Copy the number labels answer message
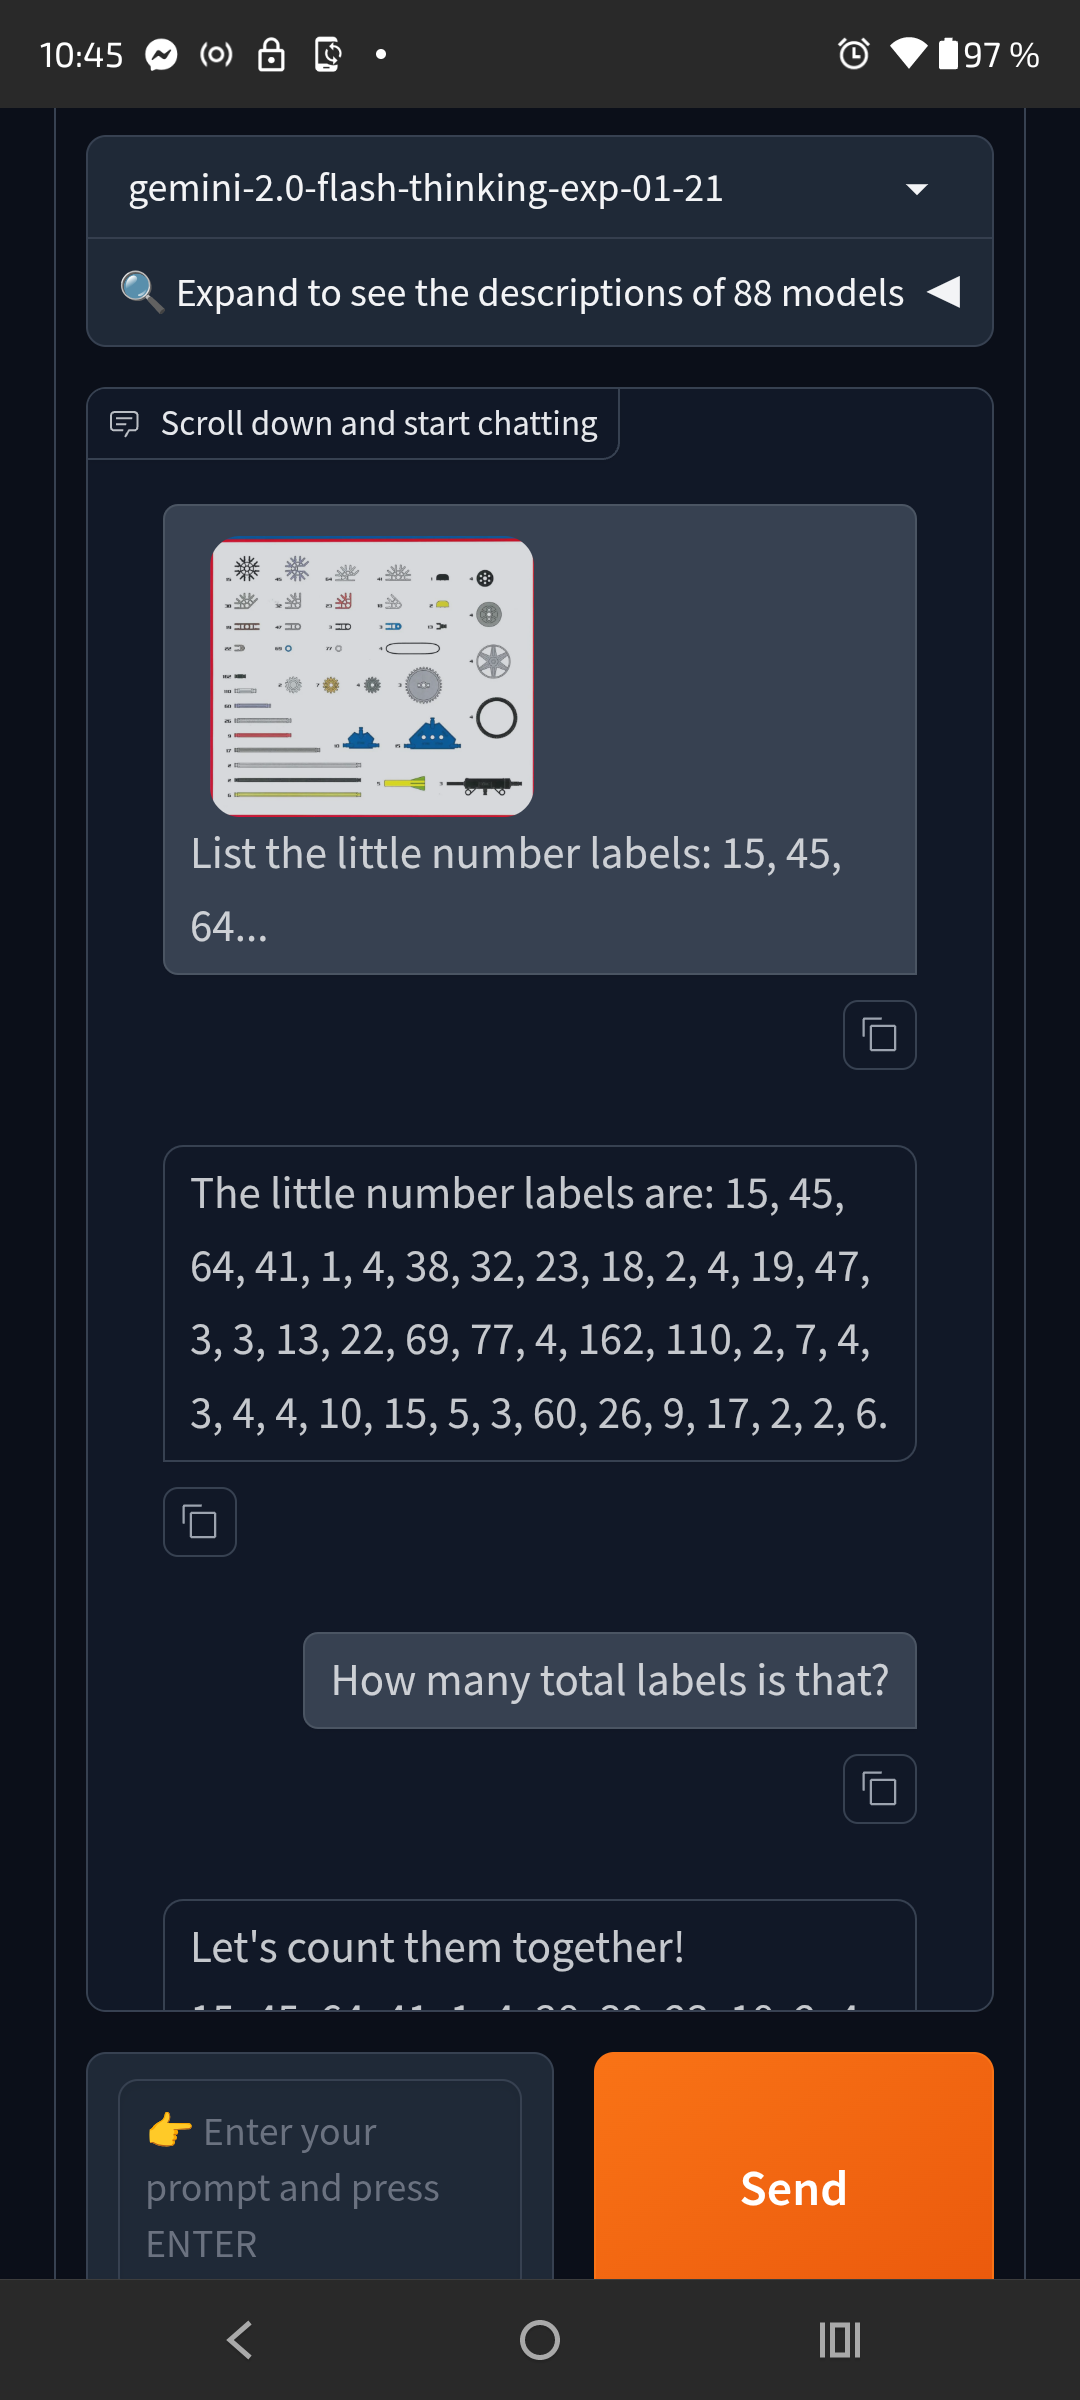 [x=200, y=1522]
